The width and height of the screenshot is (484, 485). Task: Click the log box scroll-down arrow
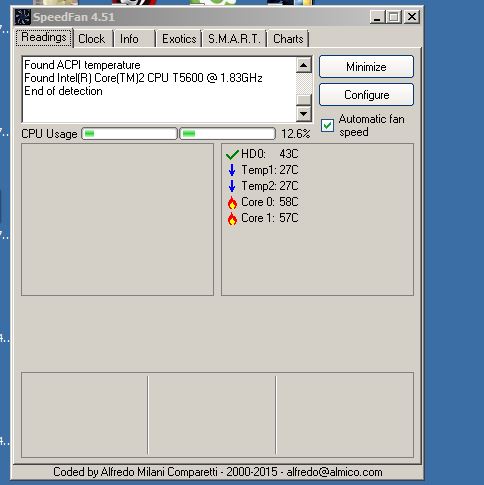pyautogui.click(x=303, y=114)
